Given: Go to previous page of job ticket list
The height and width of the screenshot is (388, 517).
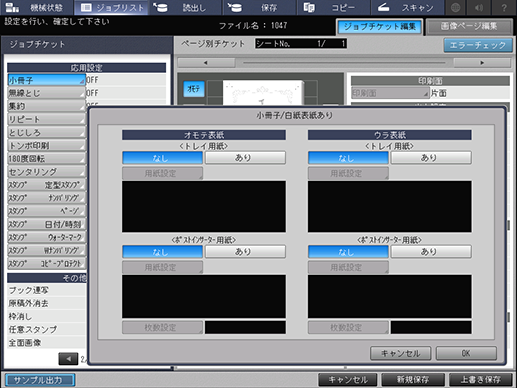Looking at the screenshot, I should 68,359.
